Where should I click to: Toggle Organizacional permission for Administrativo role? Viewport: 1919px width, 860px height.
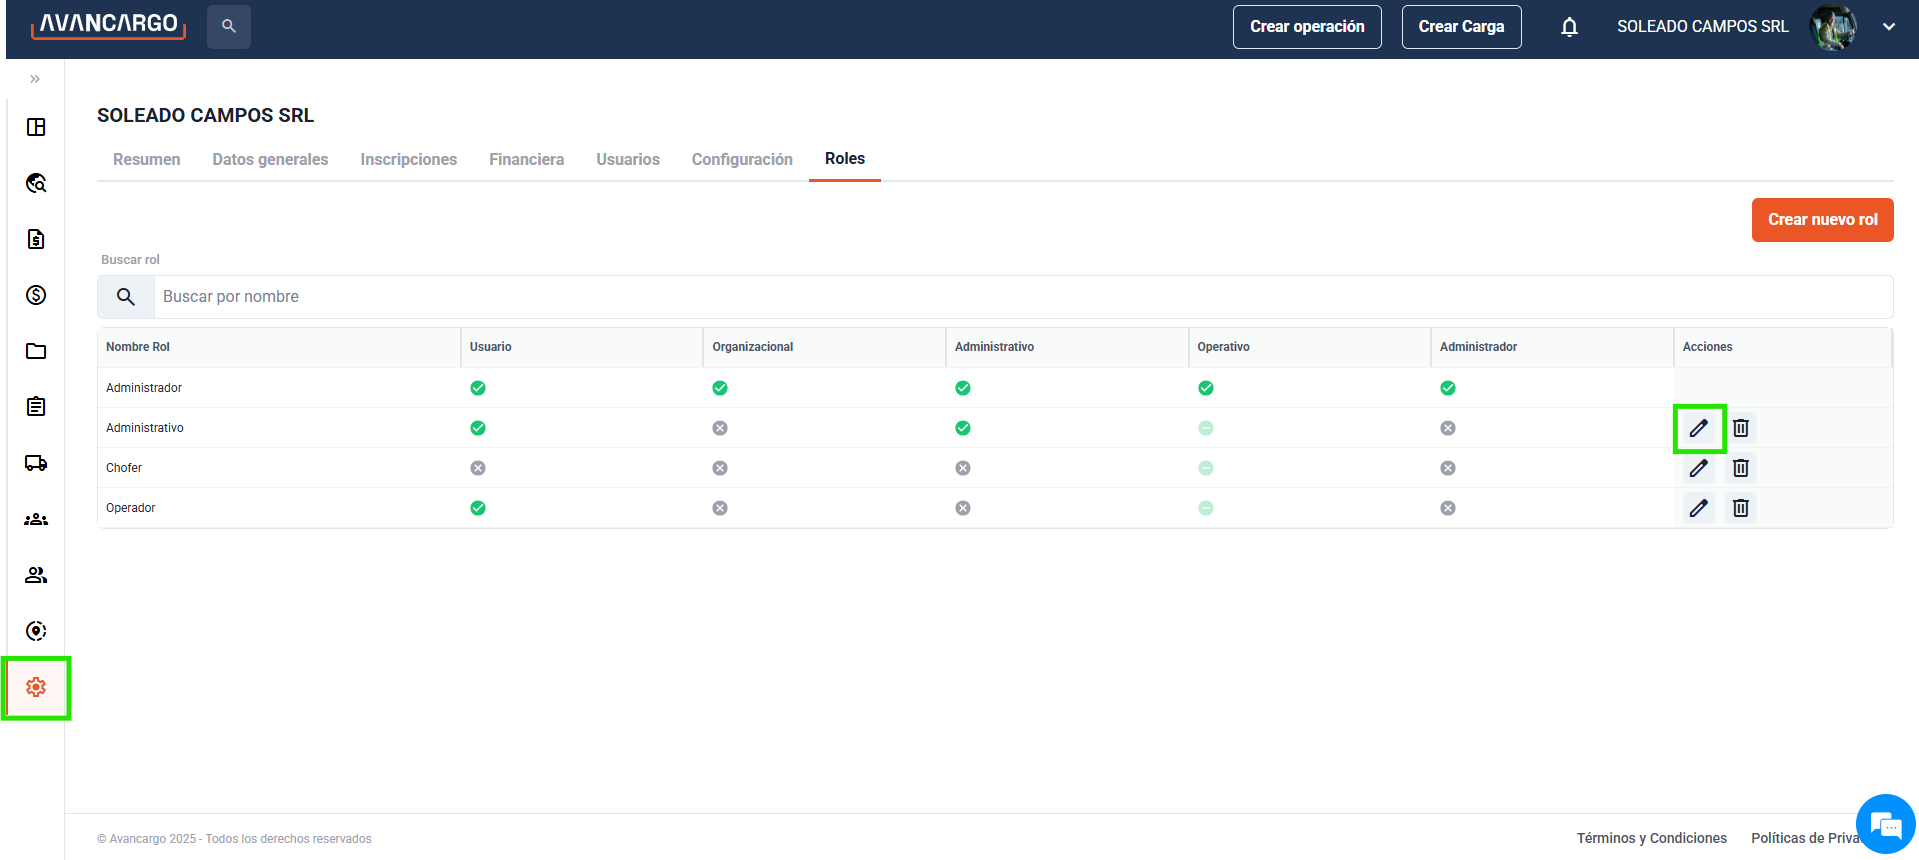(720, 428)
